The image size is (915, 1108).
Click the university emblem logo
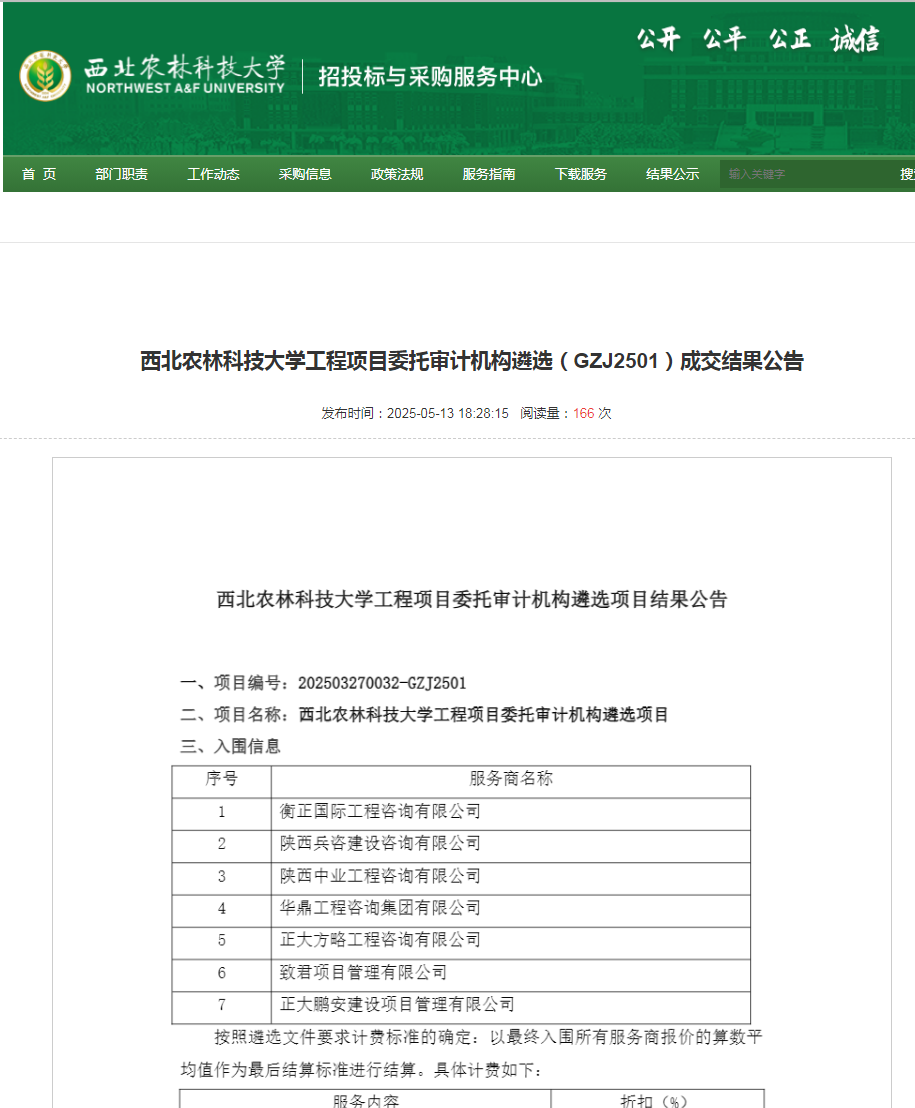coord(45,76)
